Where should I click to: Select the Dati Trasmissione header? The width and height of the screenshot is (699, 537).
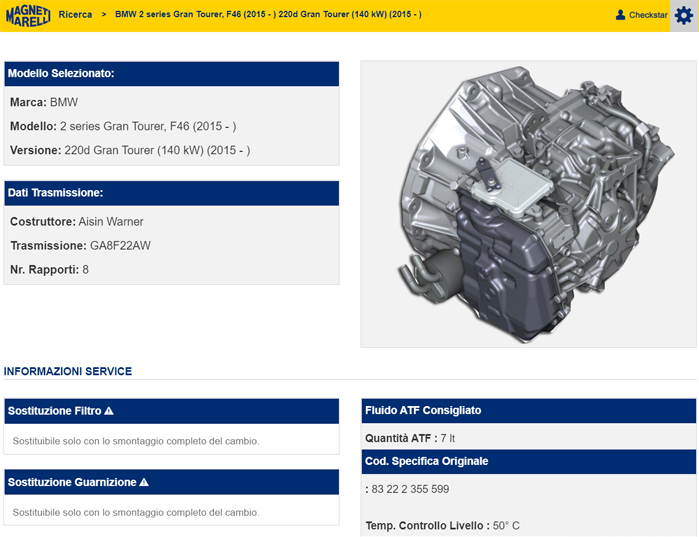(172, 193)
